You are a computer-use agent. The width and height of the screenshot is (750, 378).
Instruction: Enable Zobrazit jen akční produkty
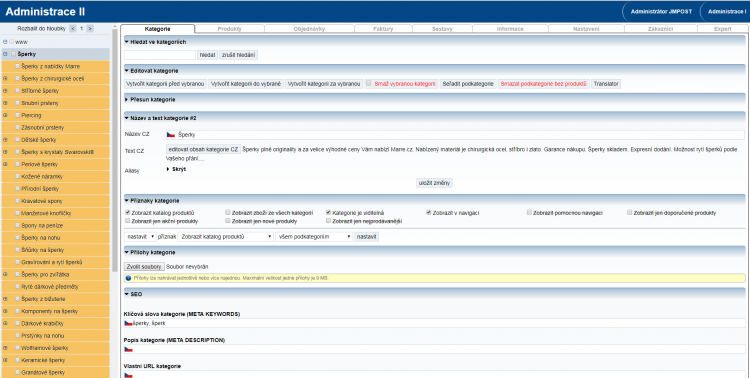coord(127,221)
